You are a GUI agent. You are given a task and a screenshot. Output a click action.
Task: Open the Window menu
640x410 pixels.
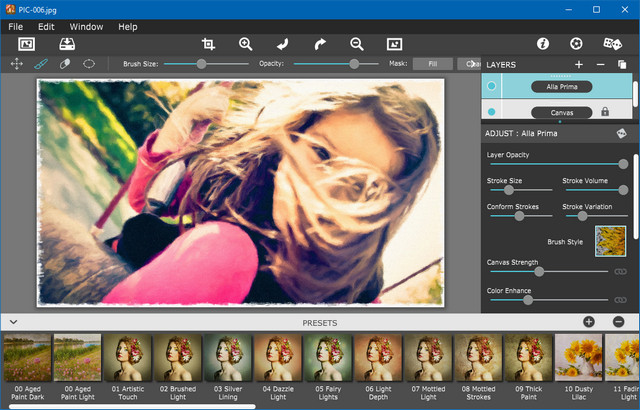pos(86,26)
